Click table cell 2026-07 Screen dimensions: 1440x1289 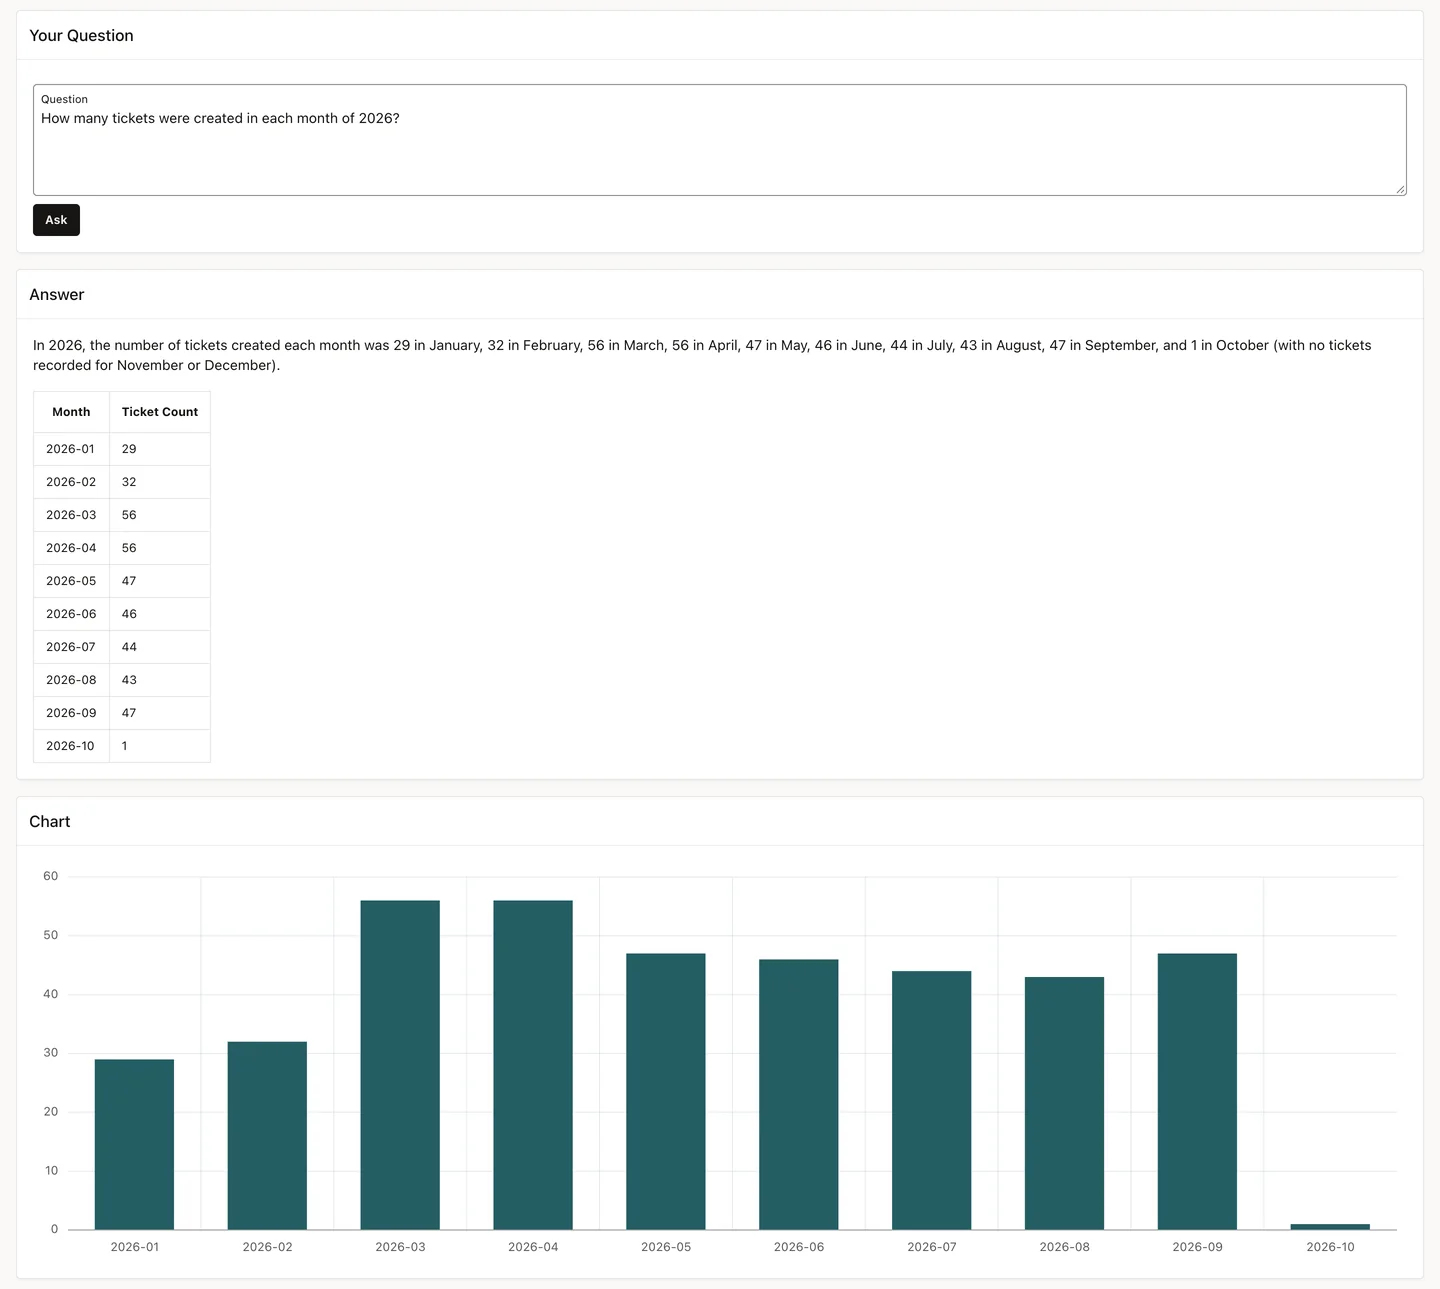click(71, 647)
